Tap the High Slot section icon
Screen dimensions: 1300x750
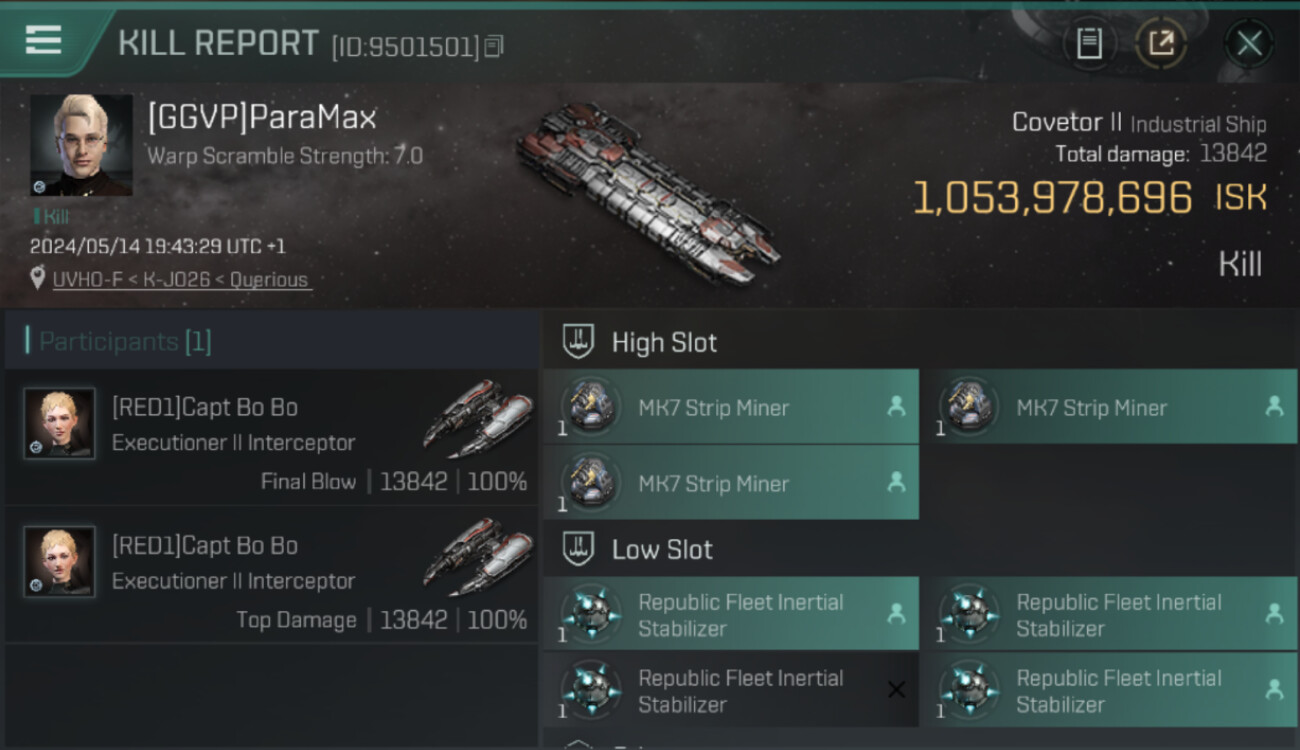click(578, 342)
